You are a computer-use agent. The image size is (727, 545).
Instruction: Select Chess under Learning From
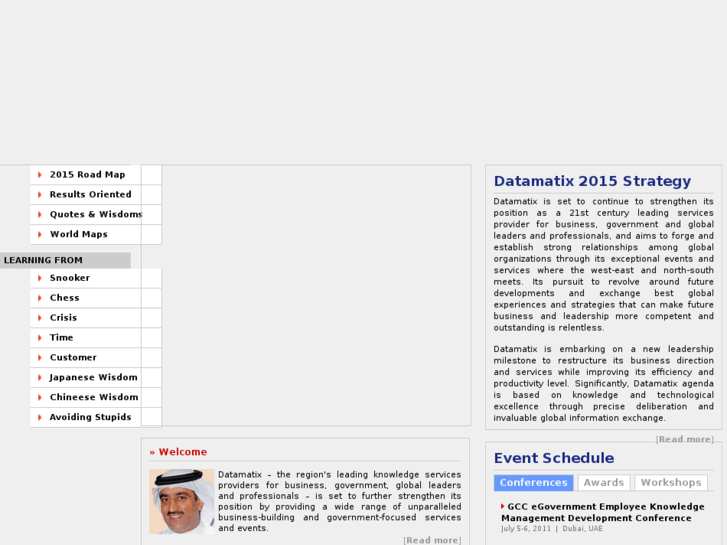[64, 298]
